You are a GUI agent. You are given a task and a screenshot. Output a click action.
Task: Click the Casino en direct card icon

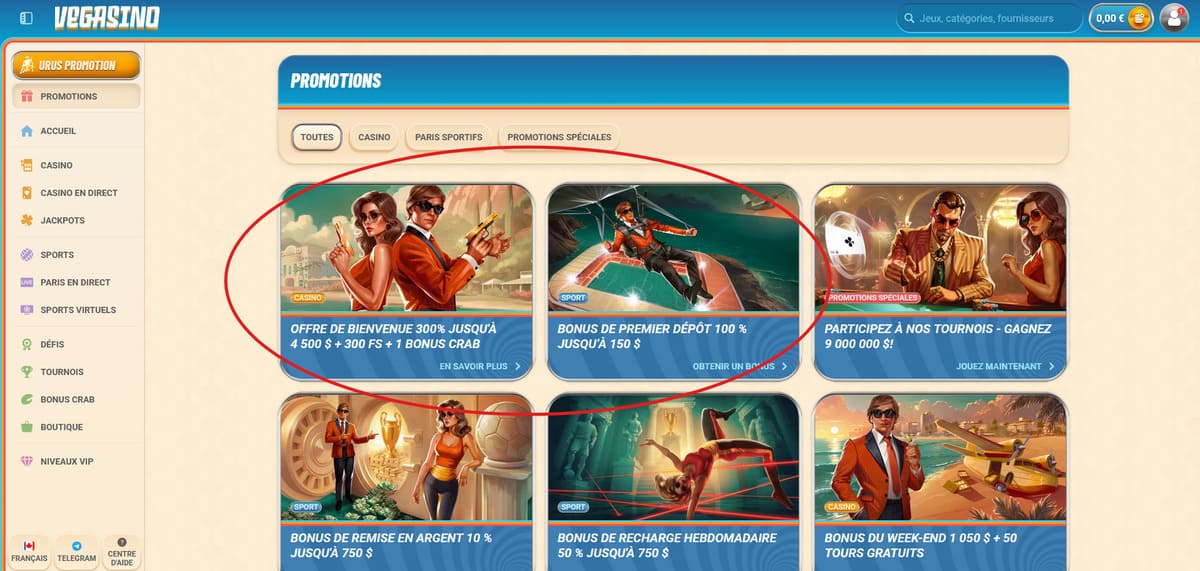point(27,193)
